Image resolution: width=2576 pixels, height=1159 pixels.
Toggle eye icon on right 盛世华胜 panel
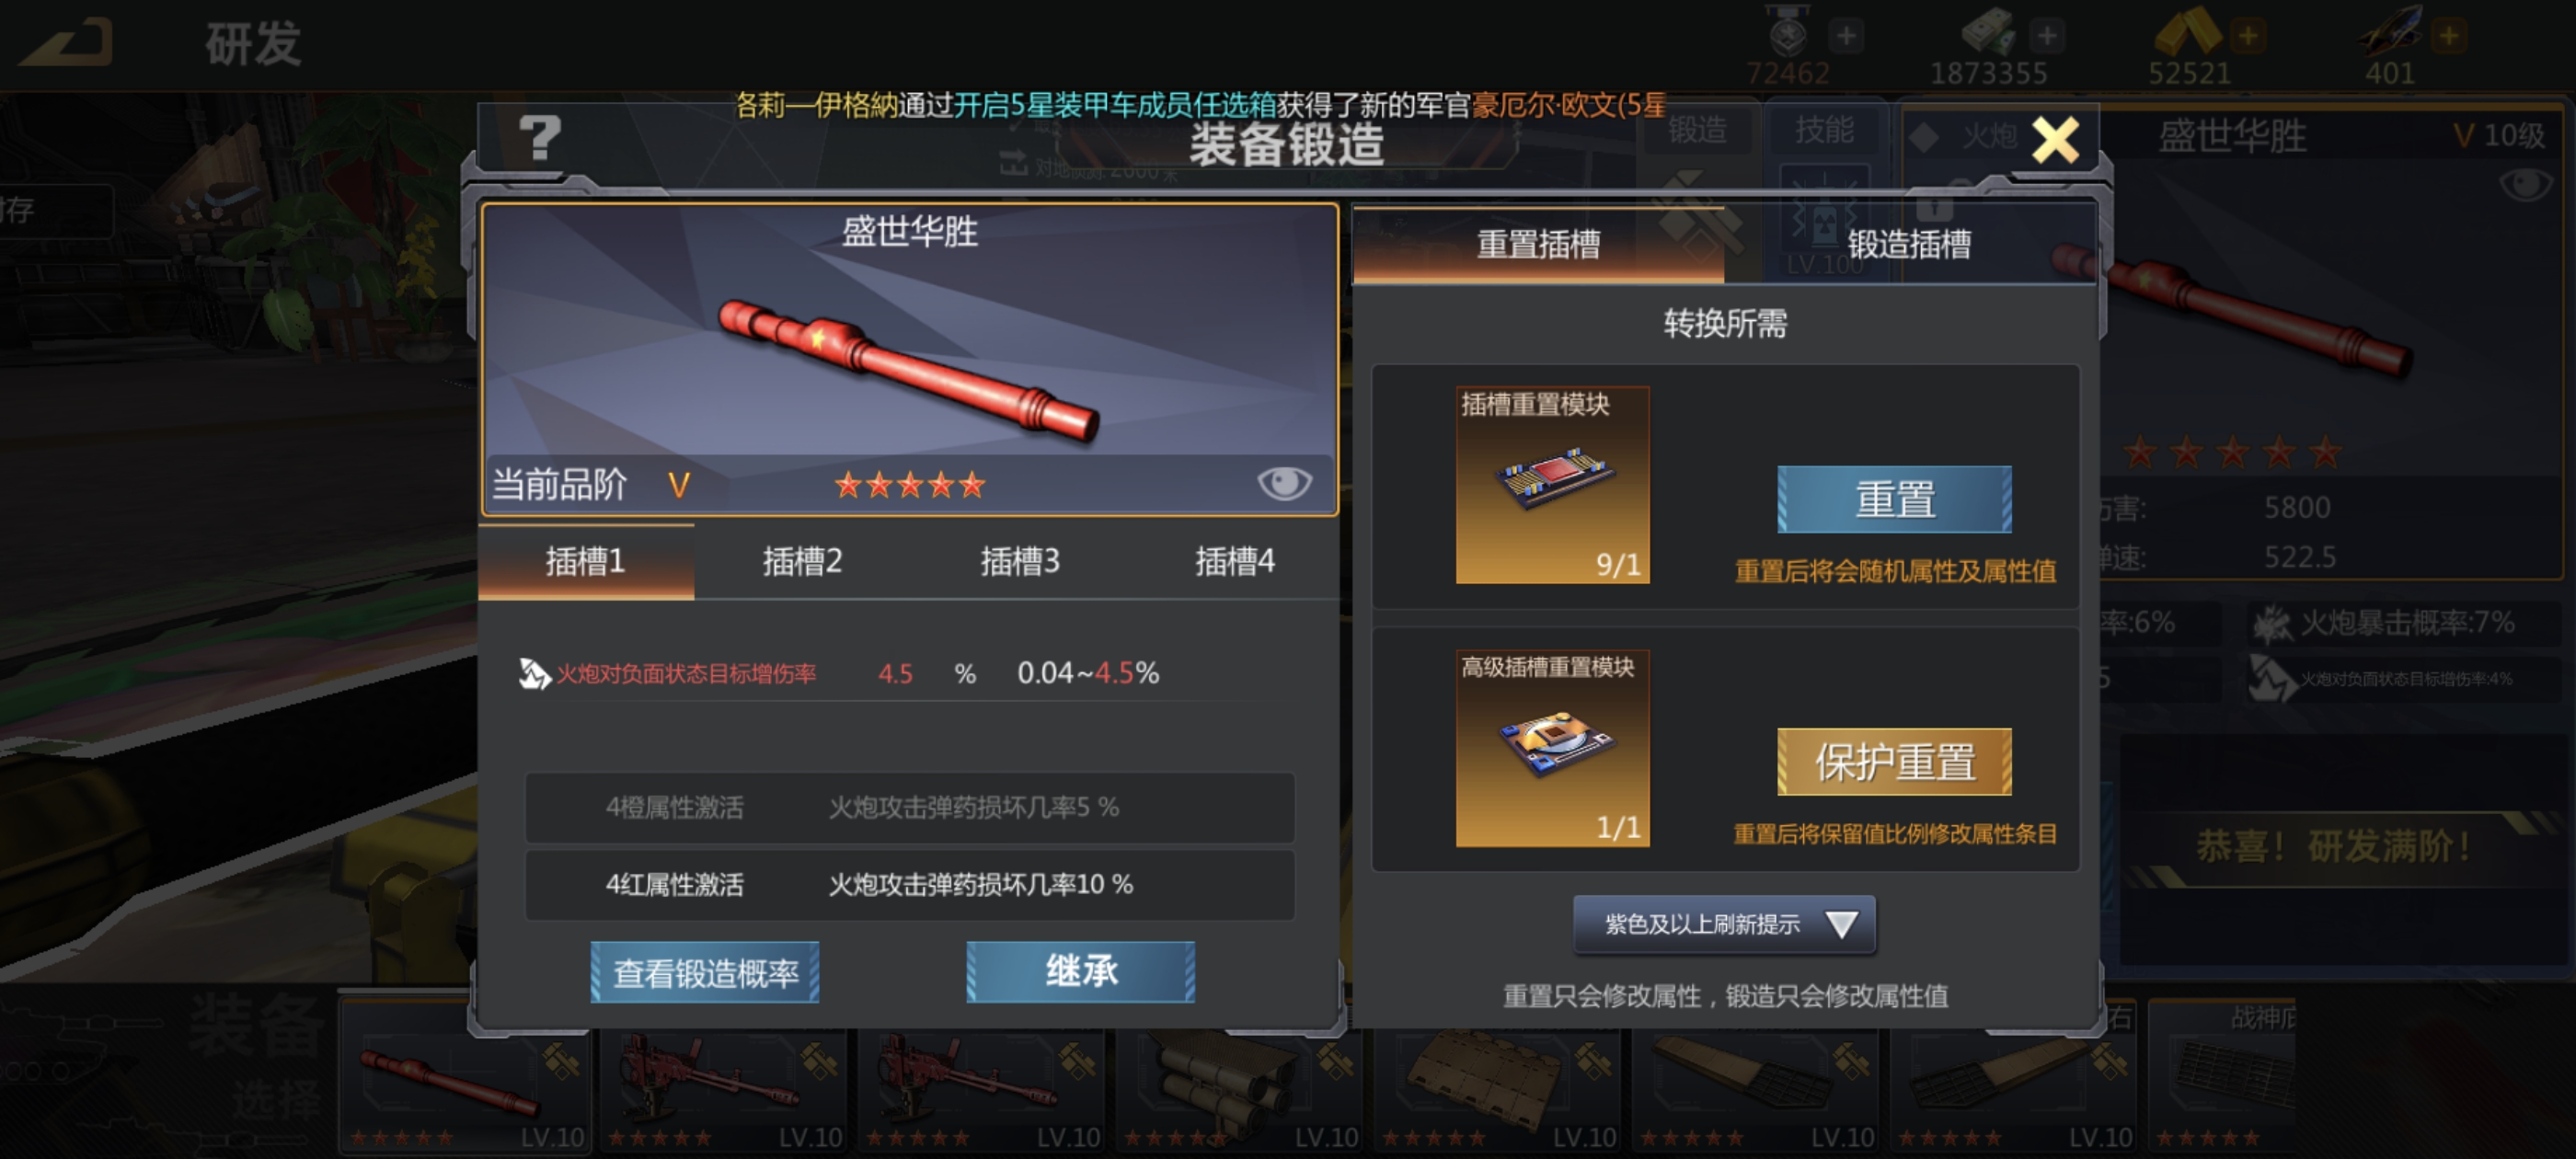pos(2526,184)
